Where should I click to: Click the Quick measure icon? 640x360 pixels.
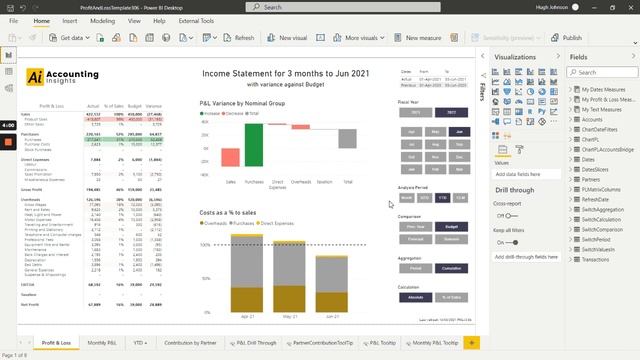tap(454, 38)
